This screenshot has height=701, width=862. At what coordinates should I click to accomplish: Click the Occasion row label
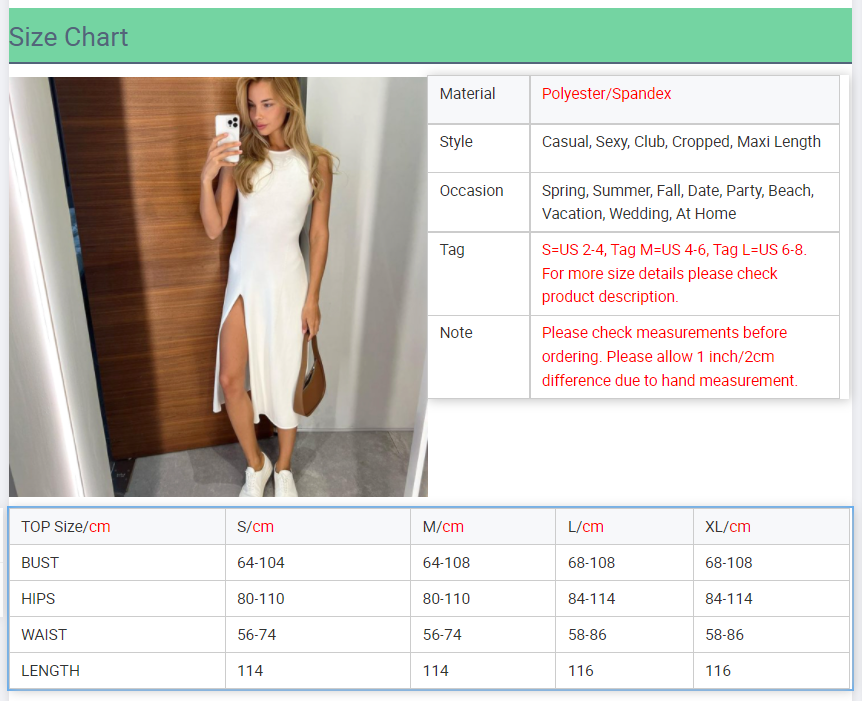(471, 191)
